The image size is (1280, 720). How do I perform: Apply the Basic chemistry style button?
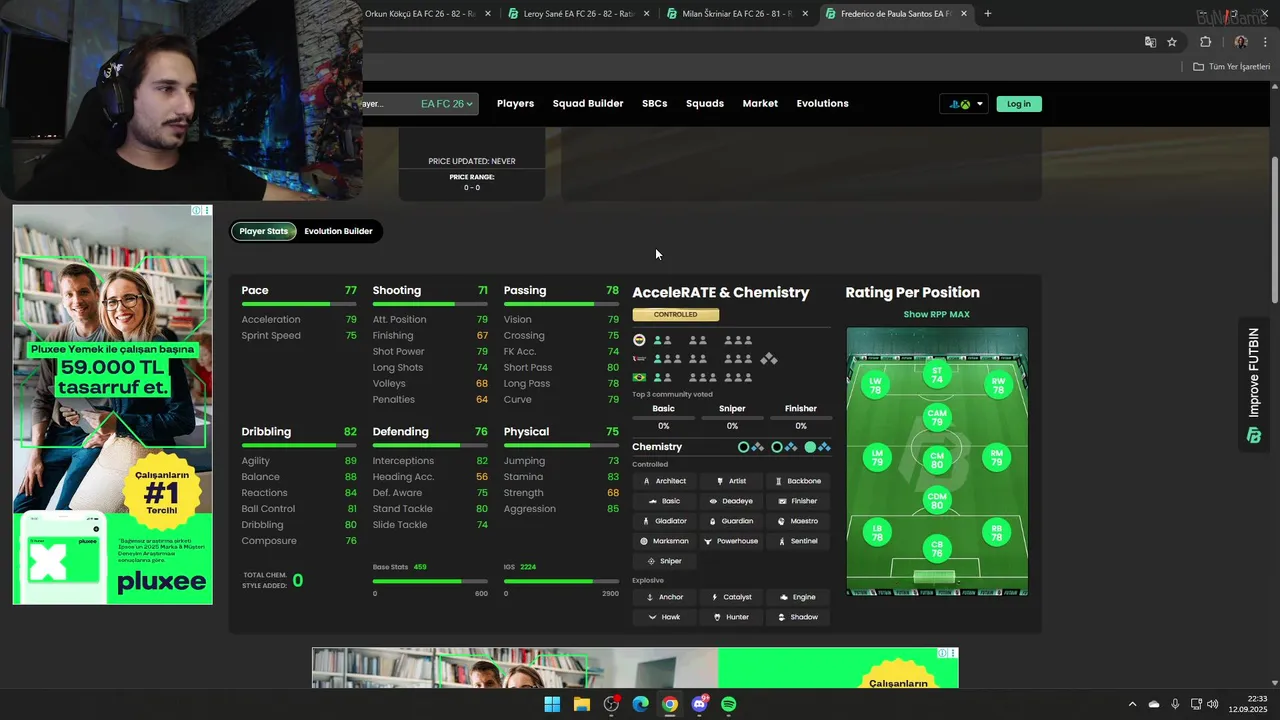[664, 501]
